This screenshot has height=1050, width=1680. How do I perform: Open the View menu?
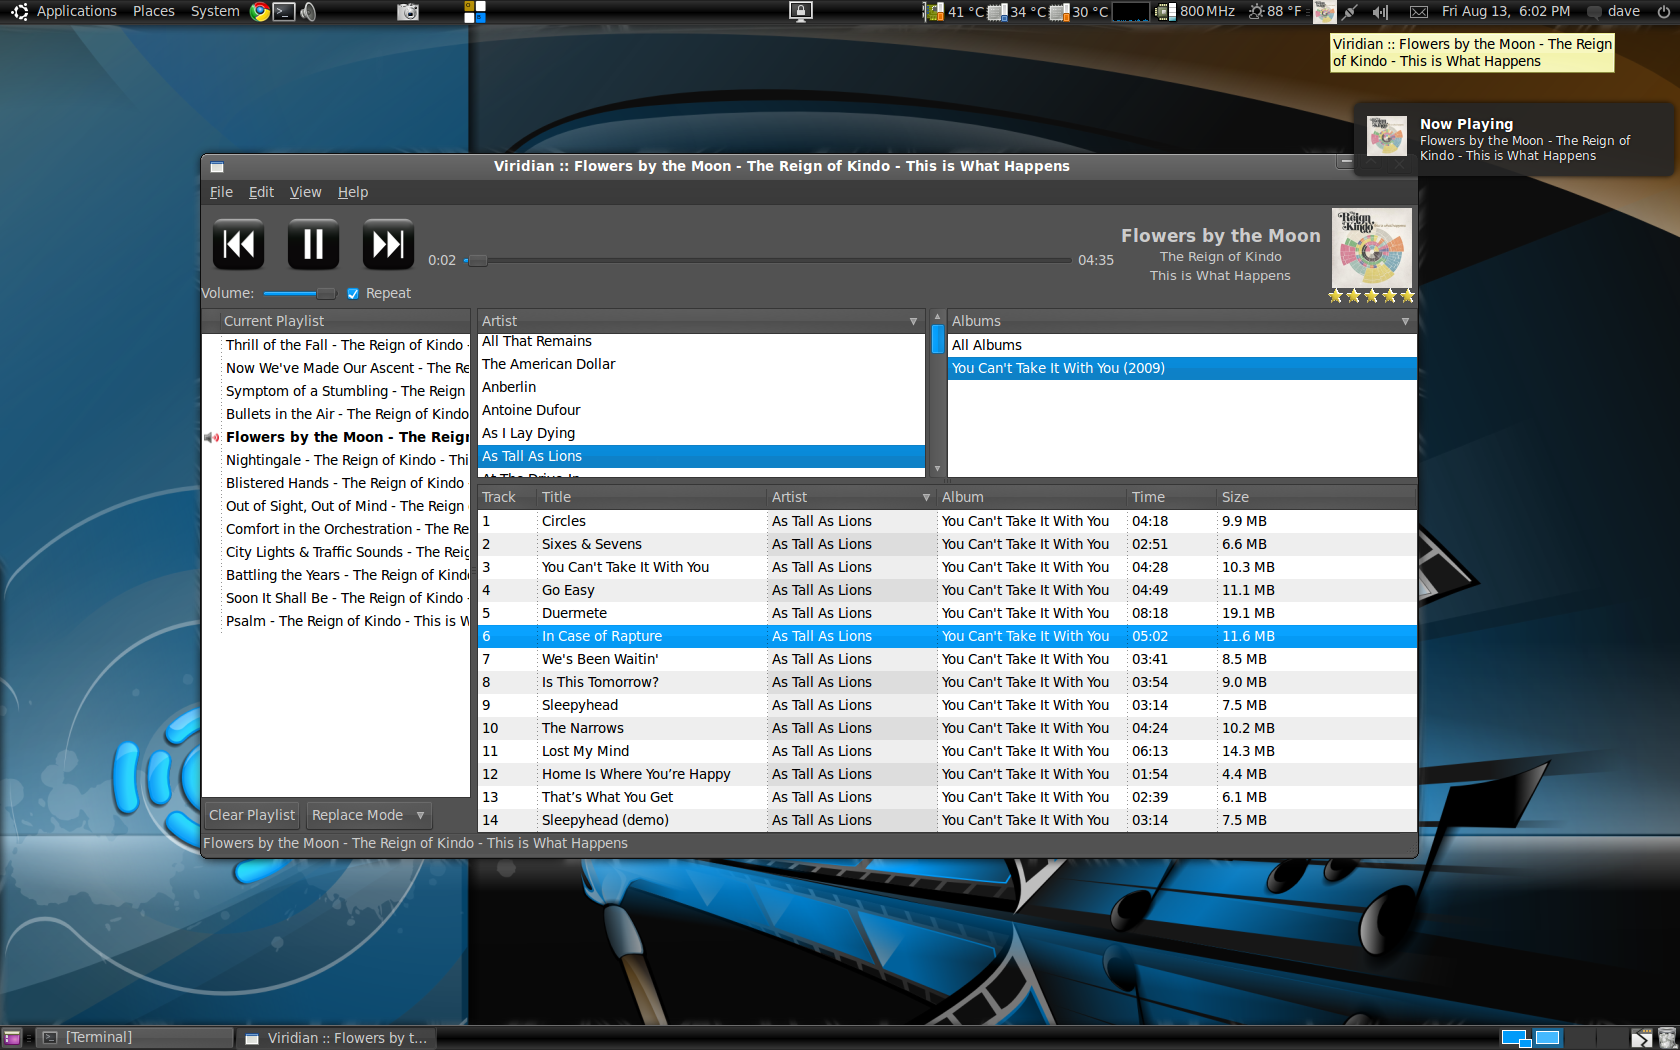[305, 192]
